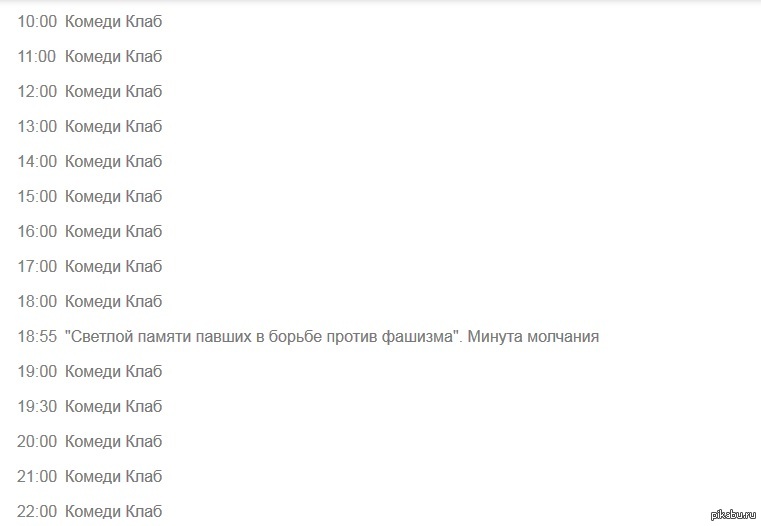Open the 18:00 Комеди Клаб program

90,301
